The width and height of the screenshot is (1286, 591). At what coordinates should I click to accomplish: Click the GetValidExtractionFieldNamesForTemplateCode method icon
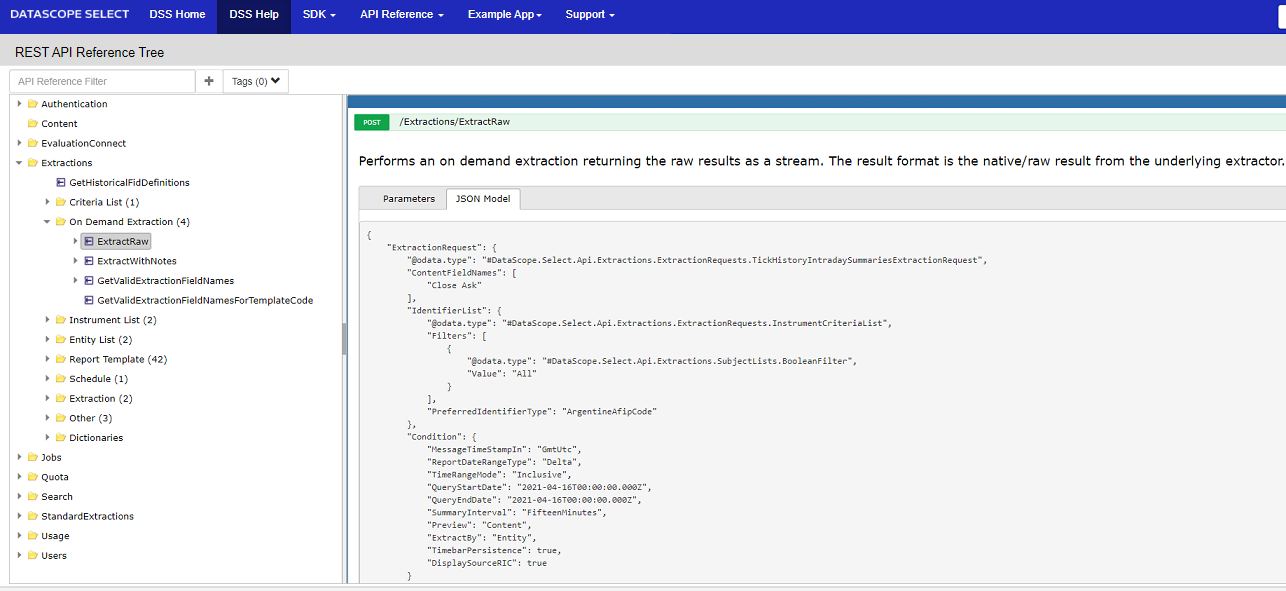coord(88,300)
